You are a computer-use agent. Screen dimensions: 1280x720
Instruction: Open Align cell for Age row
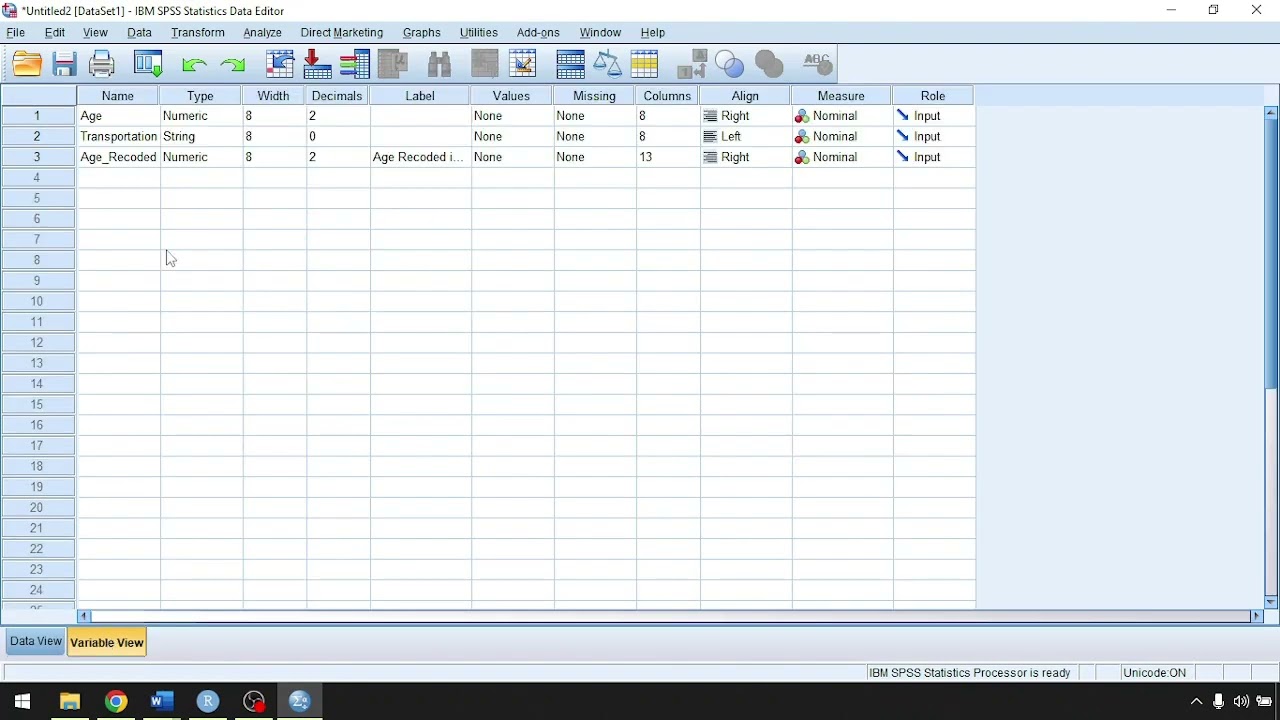click(x=746, y=116)
